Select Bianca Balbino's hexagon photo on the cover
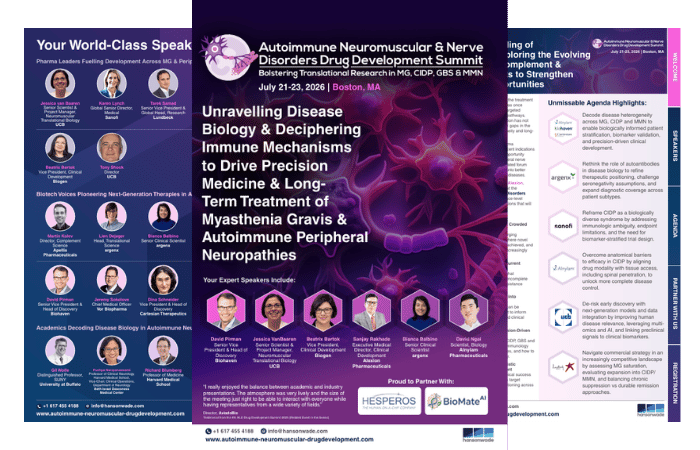Viewport: 700px width, 450px height. coord(420,310)
